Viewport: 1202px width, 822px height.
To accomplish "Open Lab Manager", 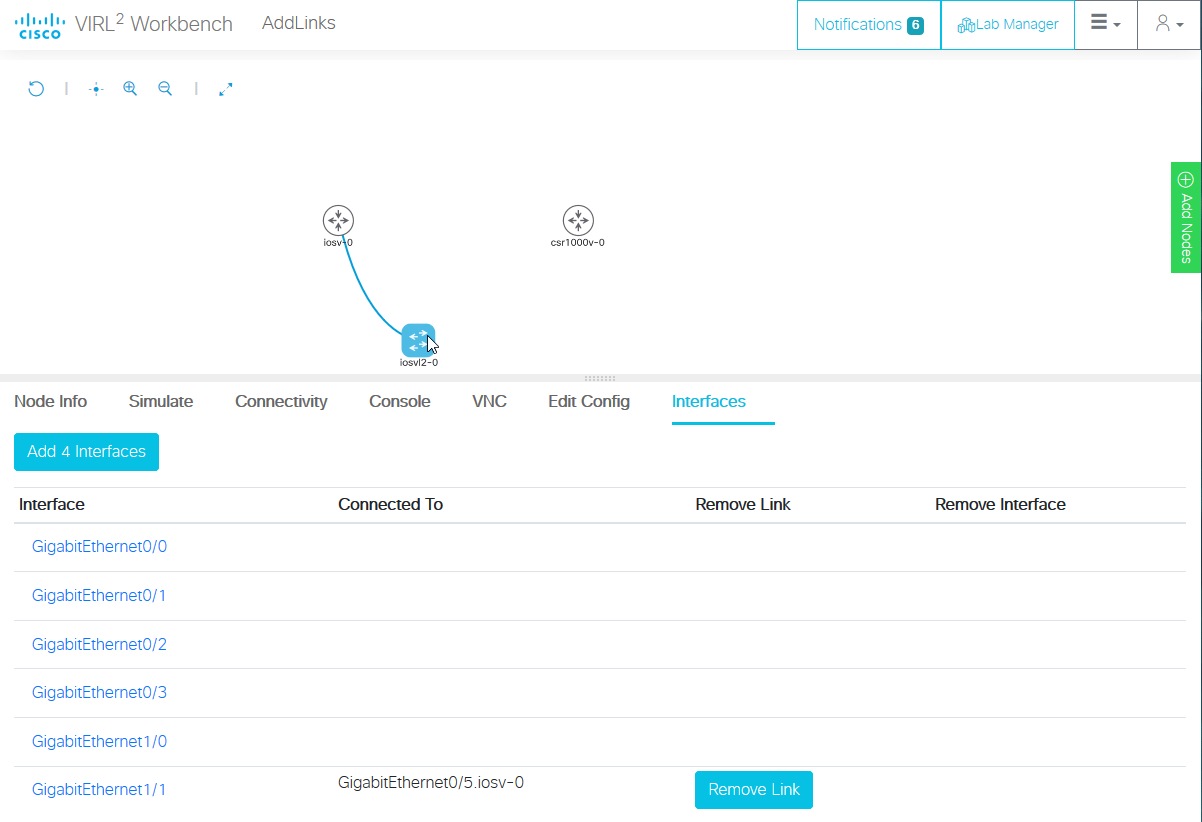I will click(1007, 24).
